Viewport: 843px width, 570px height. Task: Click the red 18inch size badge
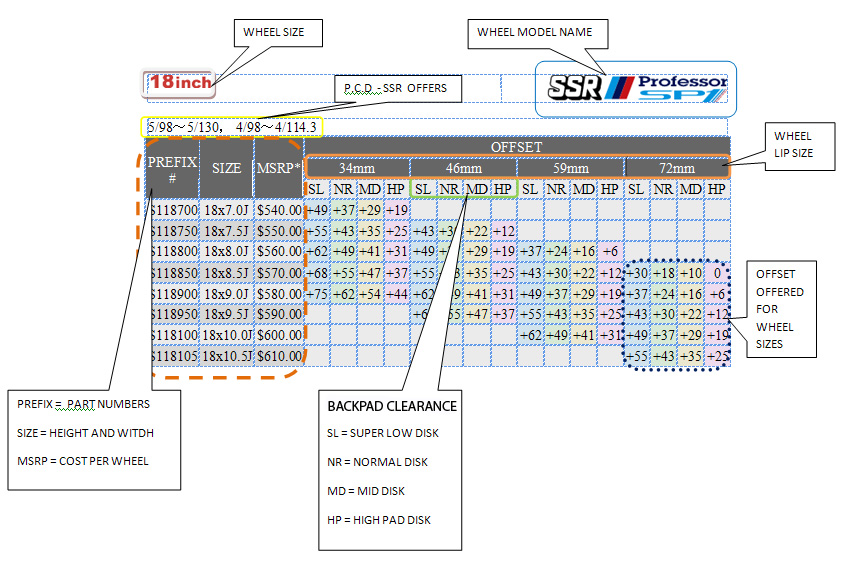[181, 83]
